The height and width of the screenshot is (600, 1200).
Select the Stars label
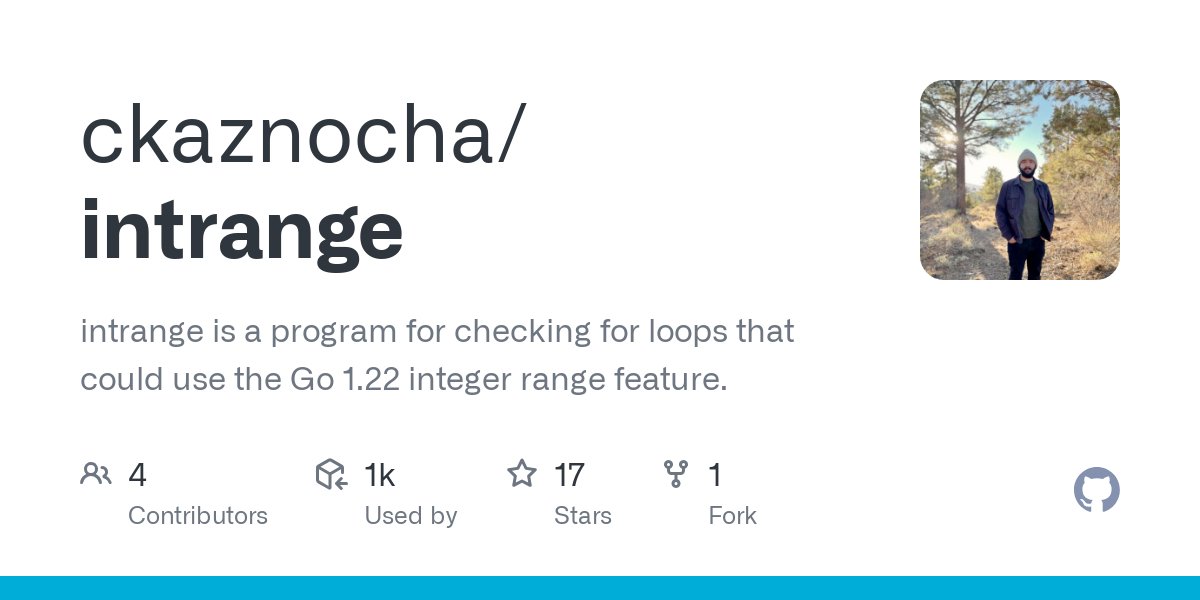583,516
